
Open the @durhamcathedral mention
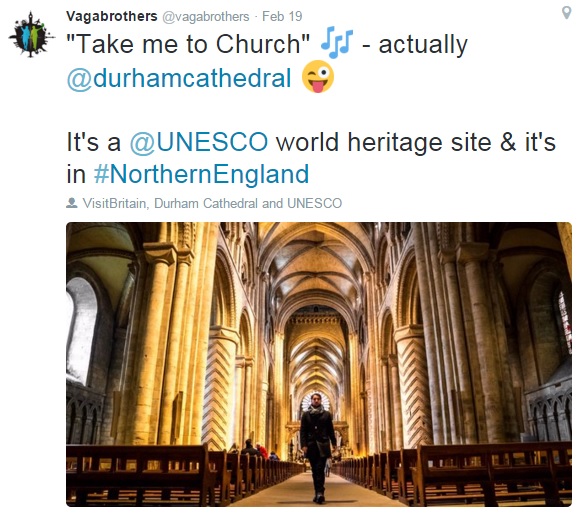coord(179,78)
